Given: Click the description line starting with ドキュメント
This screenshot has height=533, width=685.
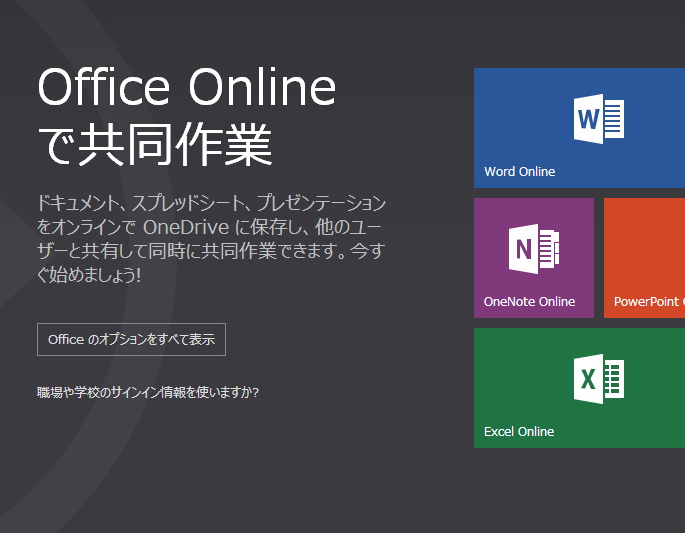Looking at the screenshot, I should tap(210, 202).
